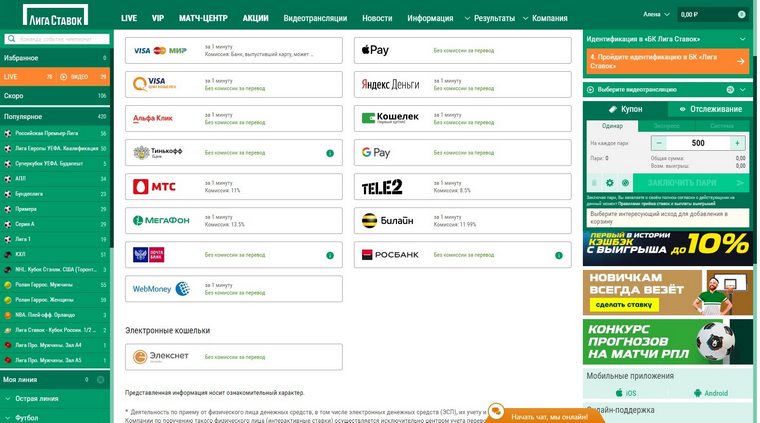The image size is (760, 423).
Task: Select Росбанк payment option
Action: click(x=462, y=255)
